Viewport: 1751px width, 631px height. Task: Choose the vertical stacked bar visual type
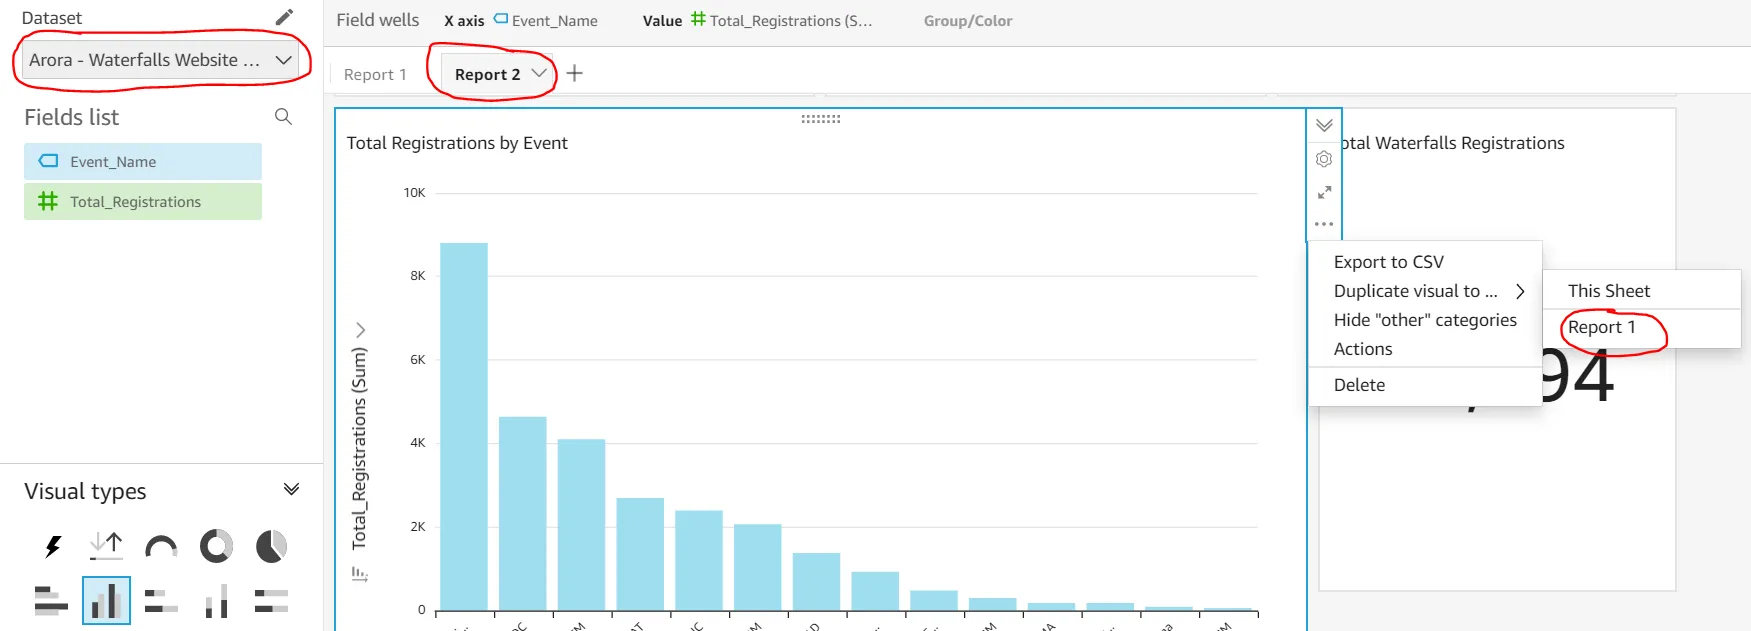216,600
